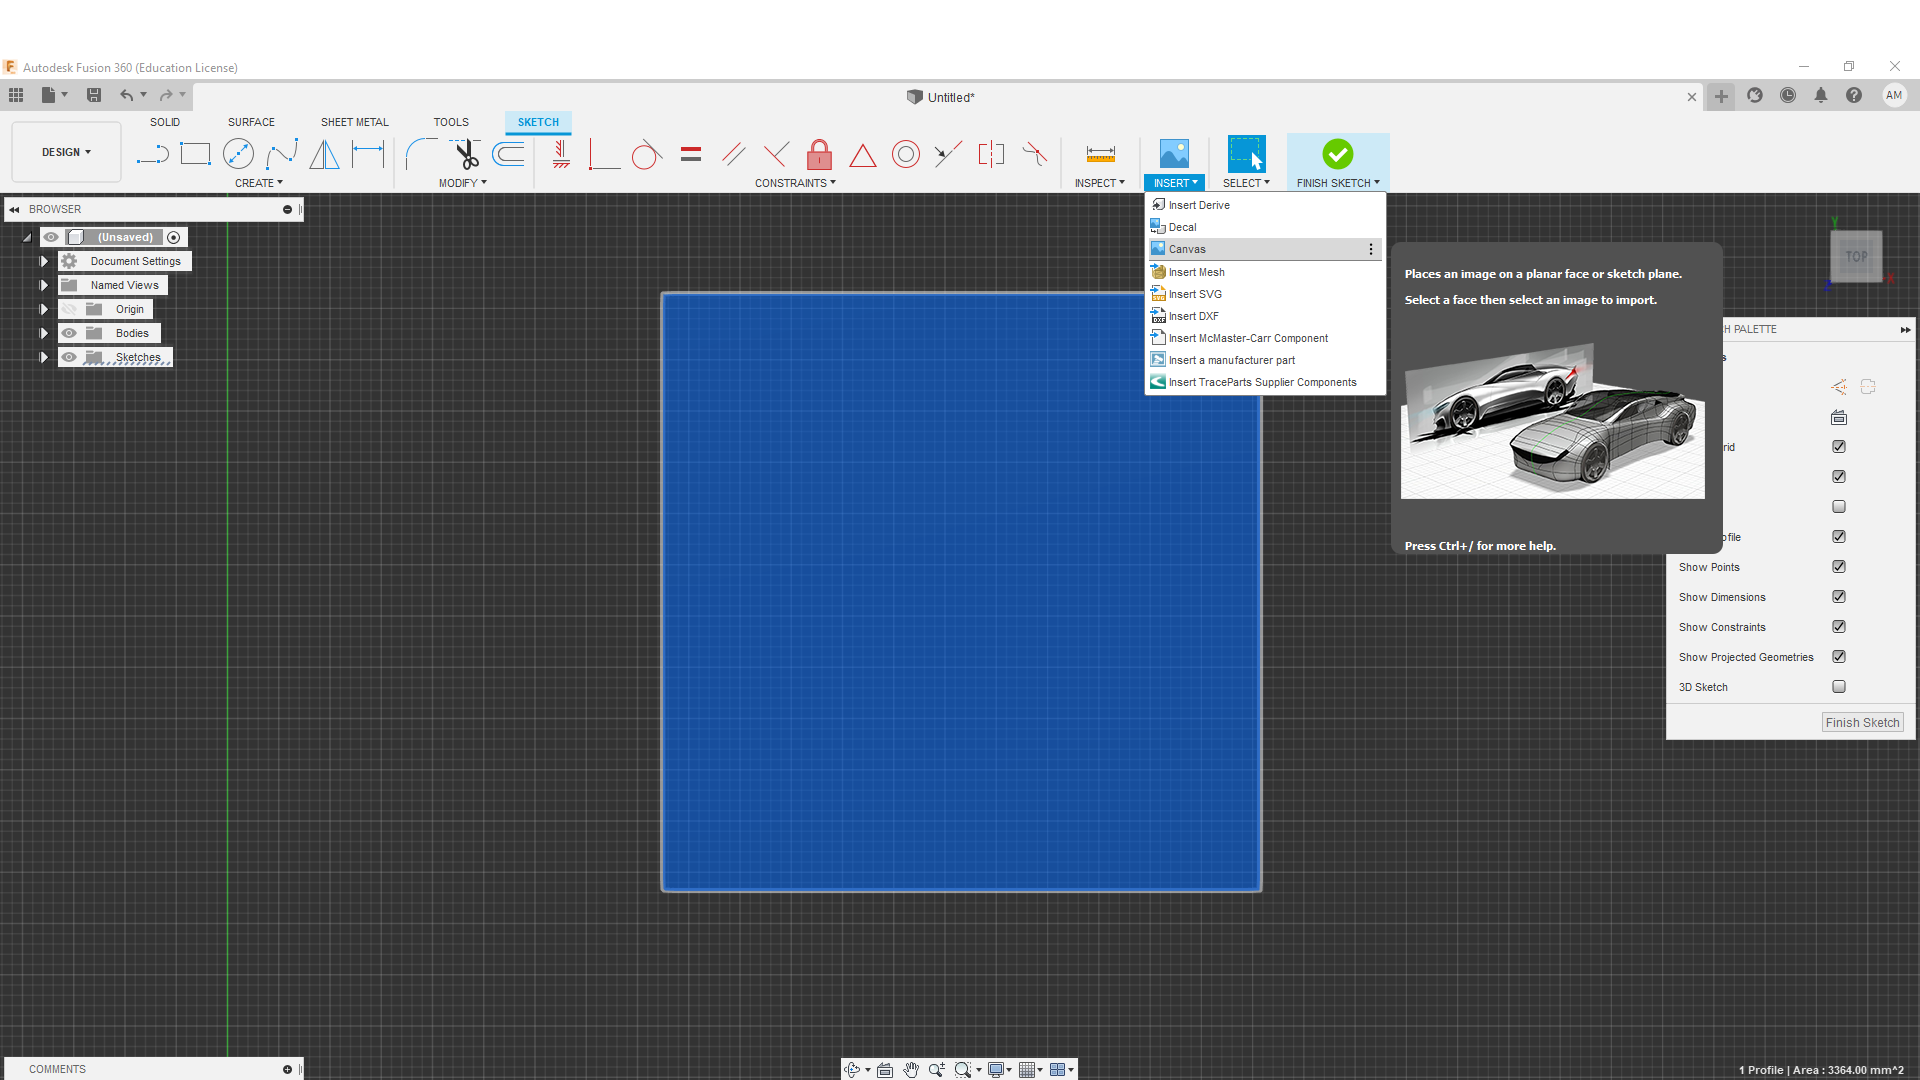Click the TOP face of view cube
Image resolution: width=1920 pixels, height=1080 pixels.
pyautogui.click(x=1856, y=256)
